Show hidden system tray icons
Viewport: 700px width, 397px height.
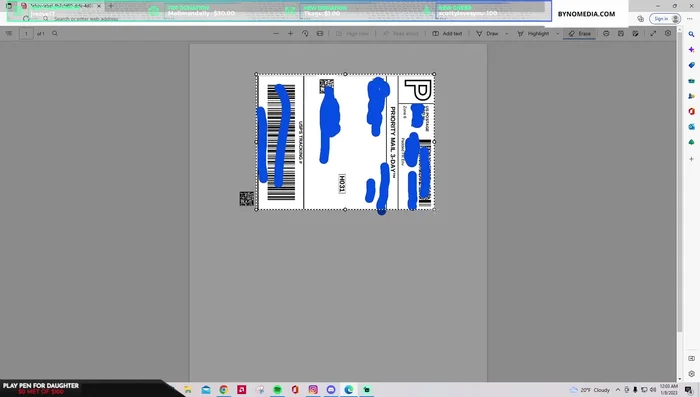coord(618,390)
